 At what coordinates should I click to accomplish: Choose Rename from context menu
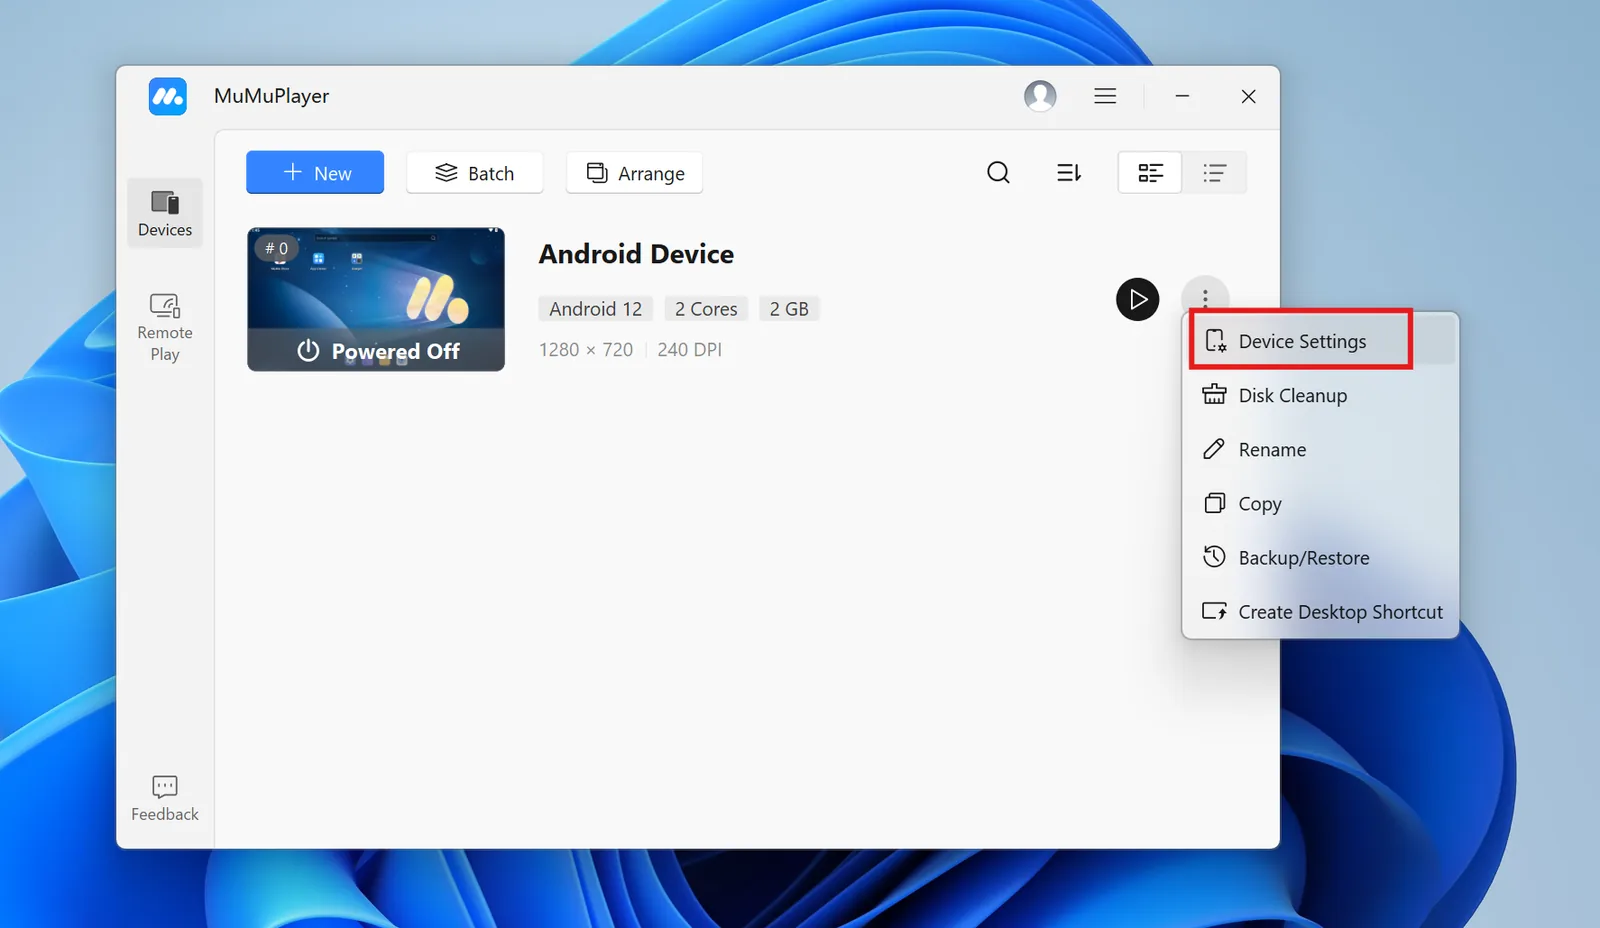coord(1320,449)
